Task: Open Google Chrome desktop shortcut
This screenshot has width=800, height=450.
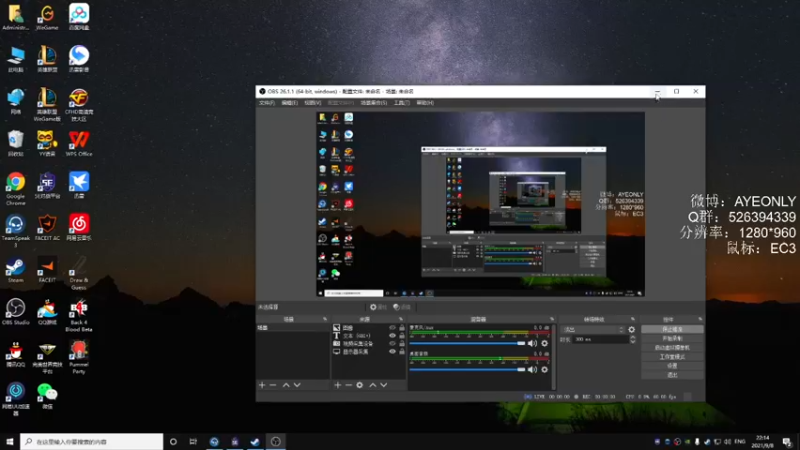Action: pyautogui.click(x=15, y=189)
